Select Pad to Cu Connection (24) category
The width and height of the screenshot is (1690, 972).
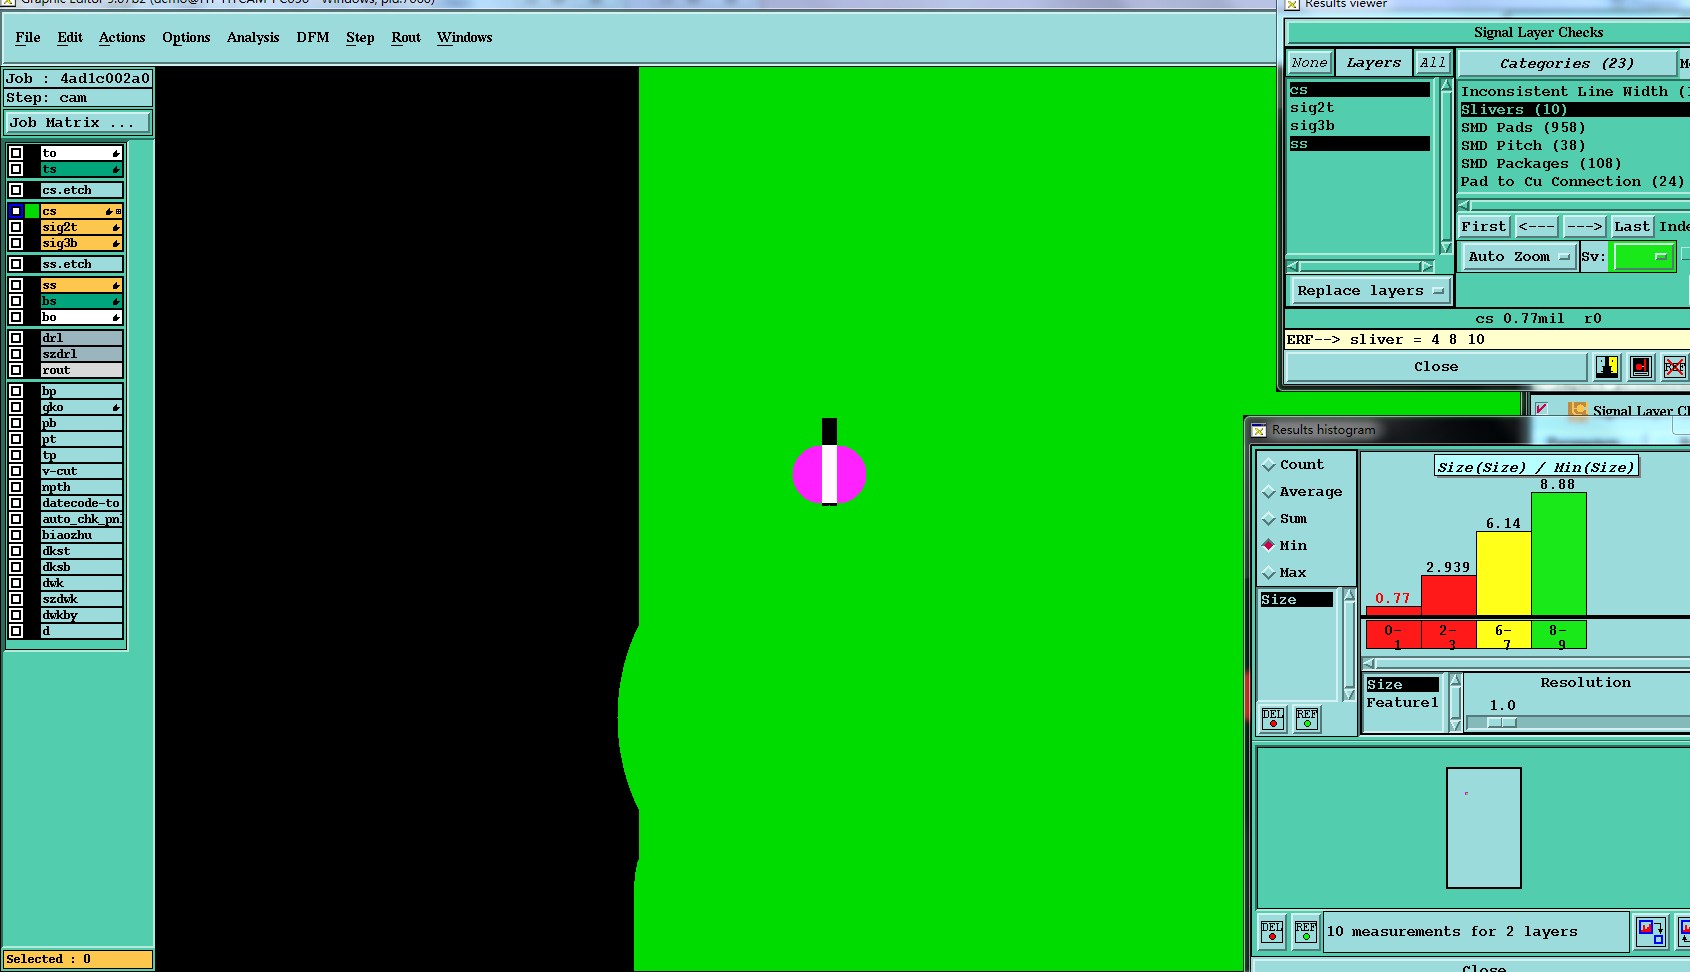coord(1575,182)
